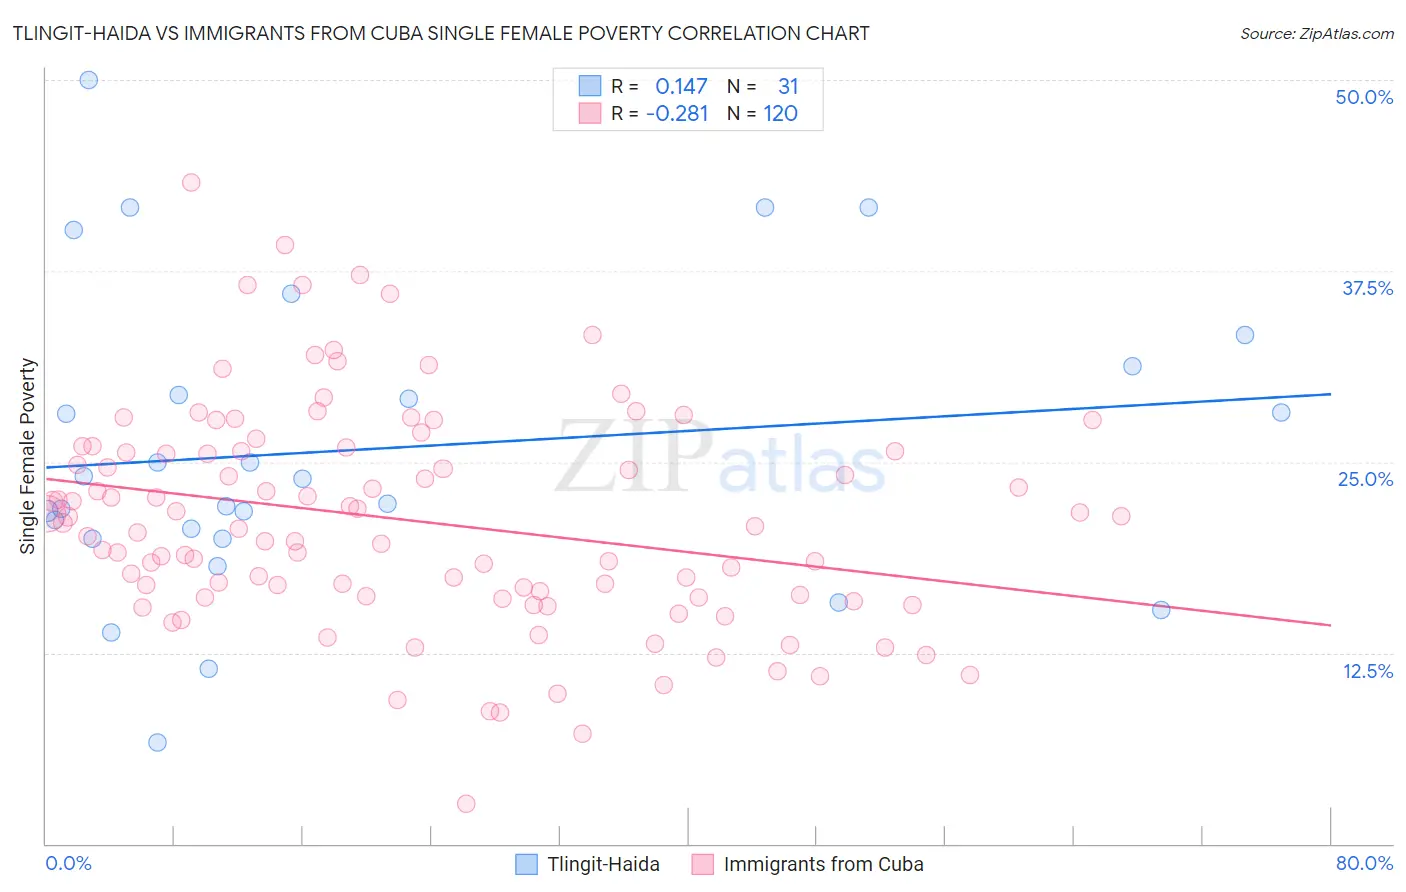The image size is (1406, 892).
Task: Click the blue swatch in correlation stats box
Action: (x=590, y=86)
